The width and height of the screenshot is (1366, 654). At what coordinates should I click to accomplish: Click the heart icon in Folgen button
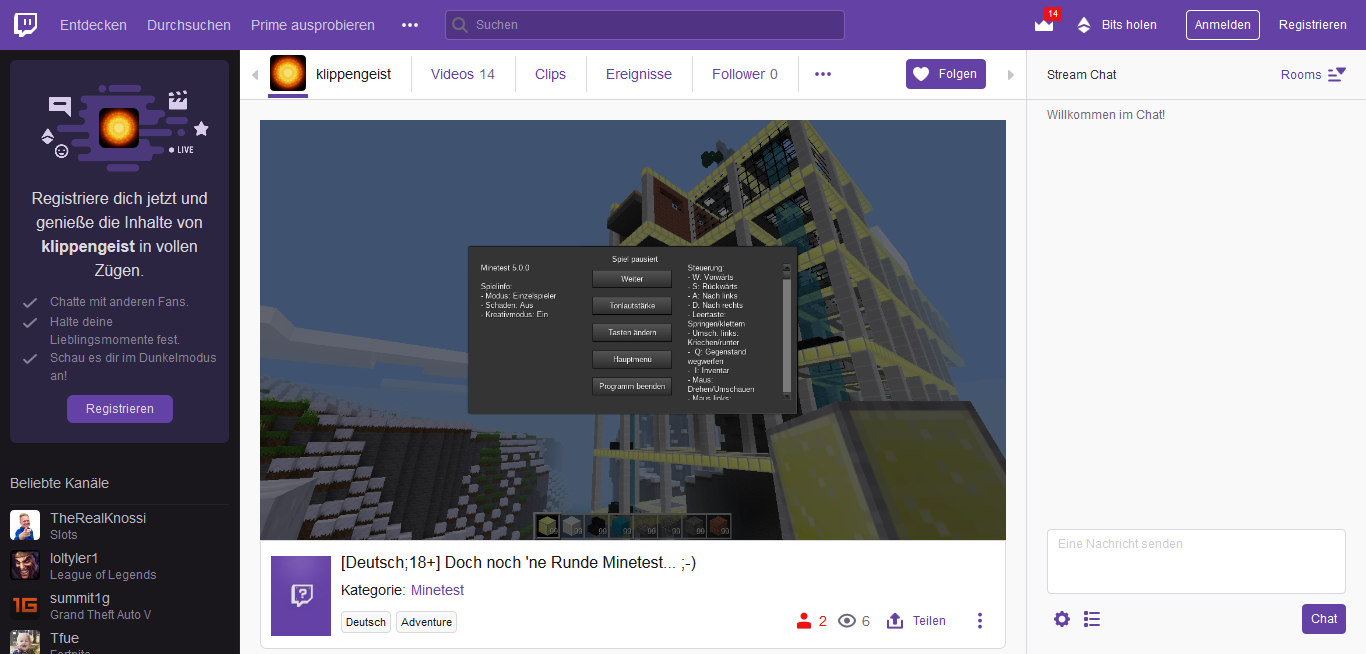tap(921, 74)
